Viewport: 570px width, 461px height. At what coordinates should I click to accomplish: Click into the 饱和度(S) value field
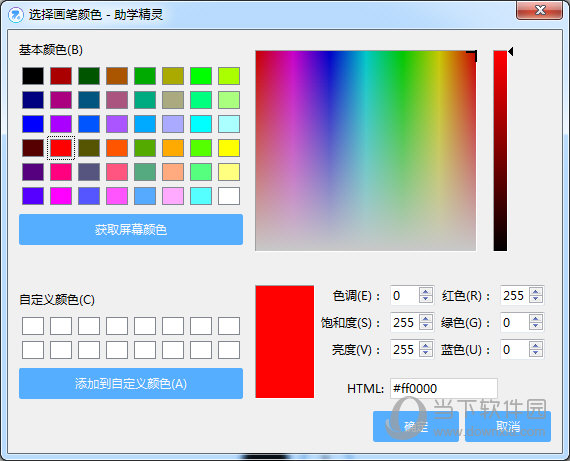(405, 322)
